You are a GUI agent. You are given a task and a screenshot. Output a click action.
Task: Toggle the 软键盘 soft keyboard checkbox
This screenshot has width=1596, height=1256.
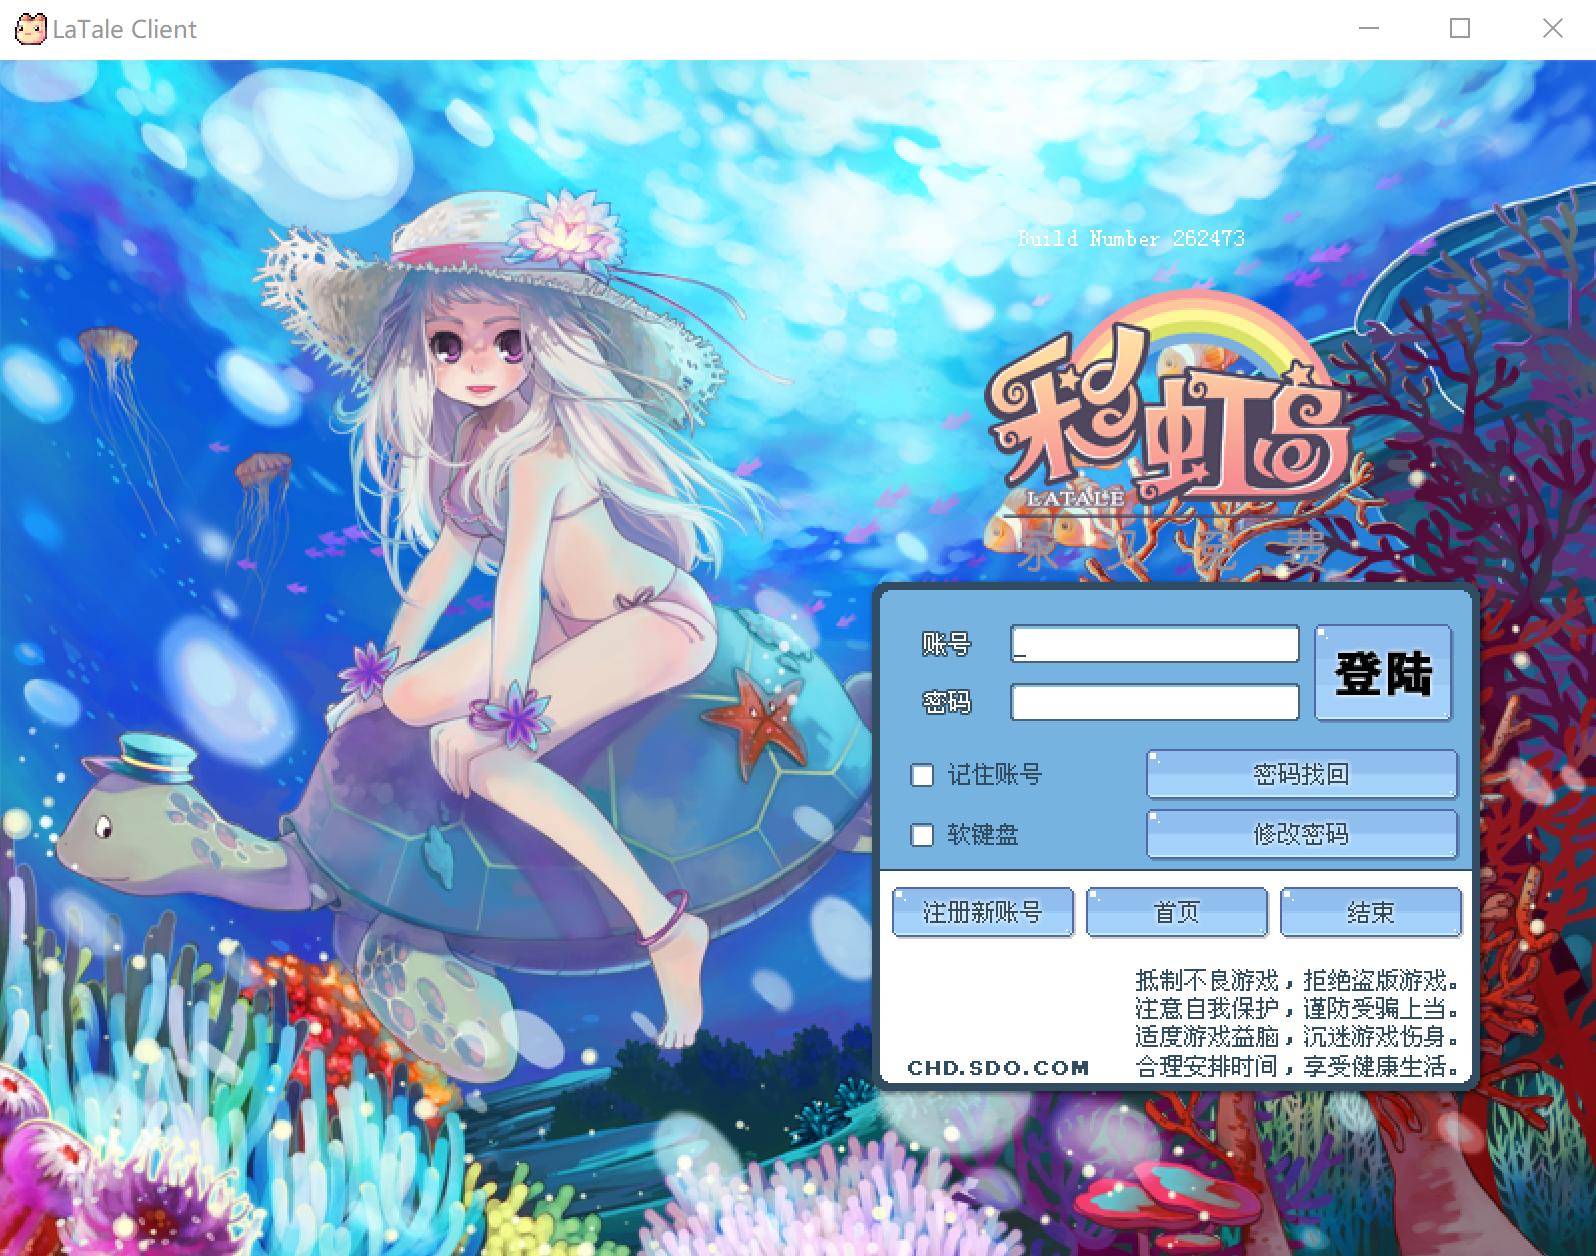click(922, 835)
